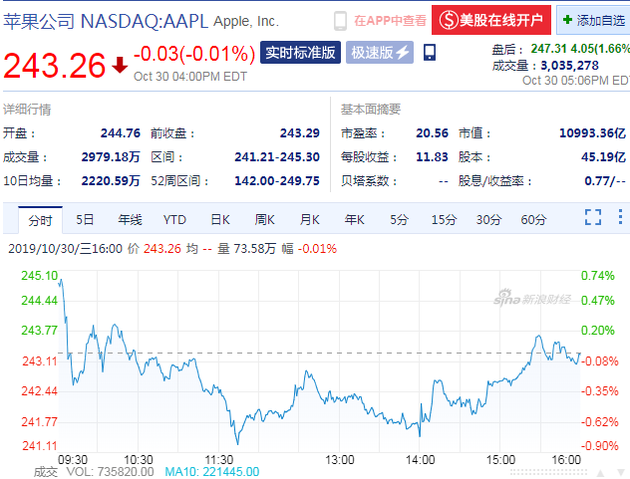Click the 10-day average volume 2220.59万
The width and height of the screenshot is (630, 479).
(110, 181)
